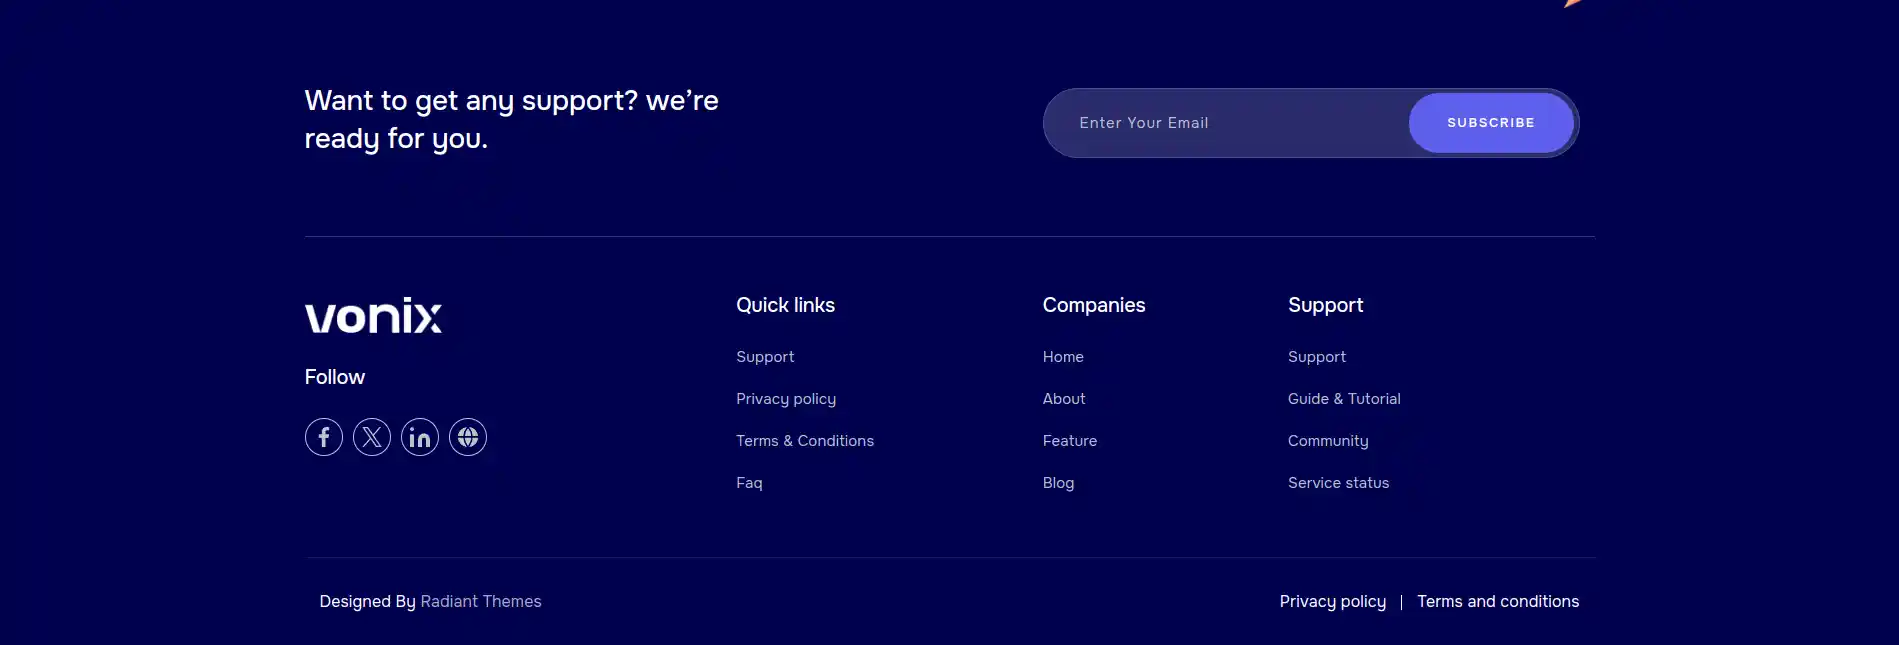Open Support under Quick links
The width and height of the screenshot is (1899, 645).
(765, 357)
